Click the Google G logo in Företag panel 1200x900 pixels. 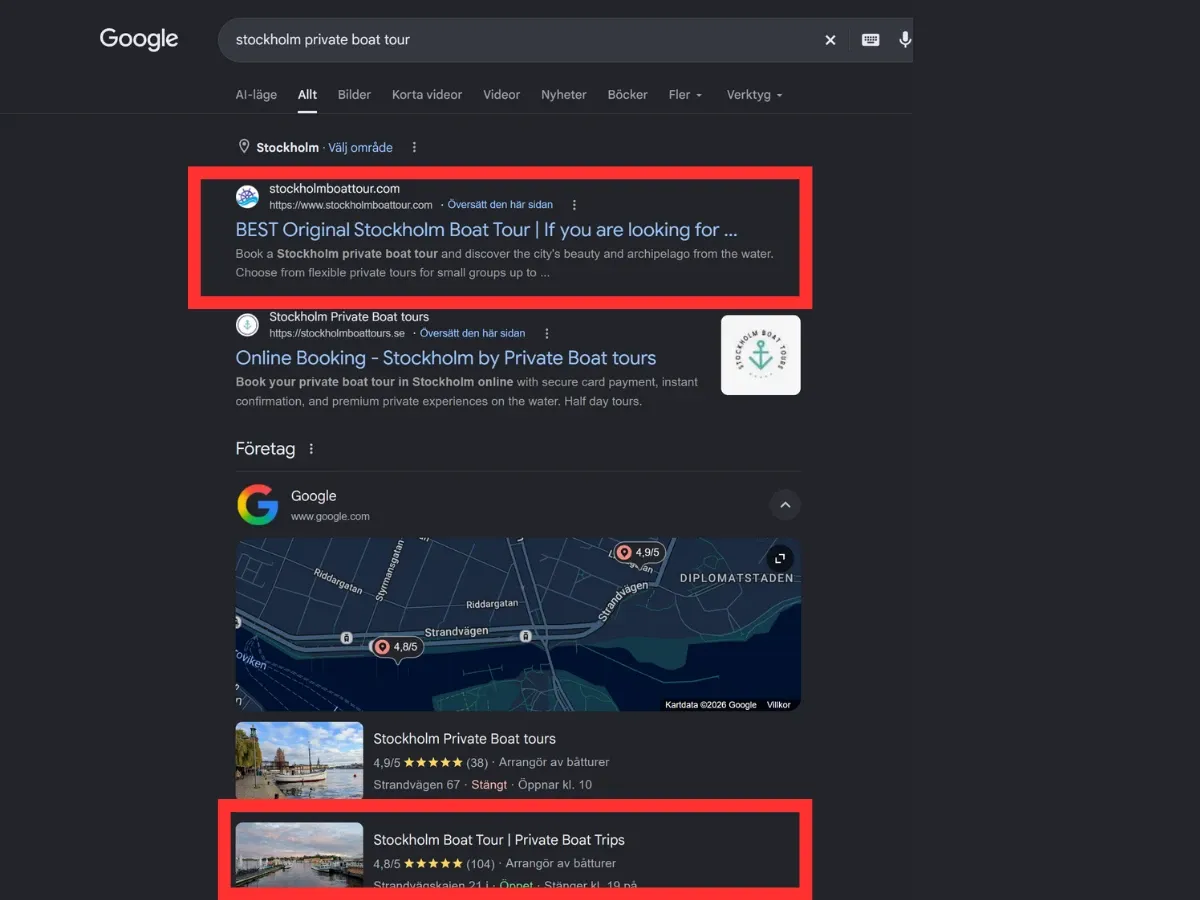[x=257, y=505]
